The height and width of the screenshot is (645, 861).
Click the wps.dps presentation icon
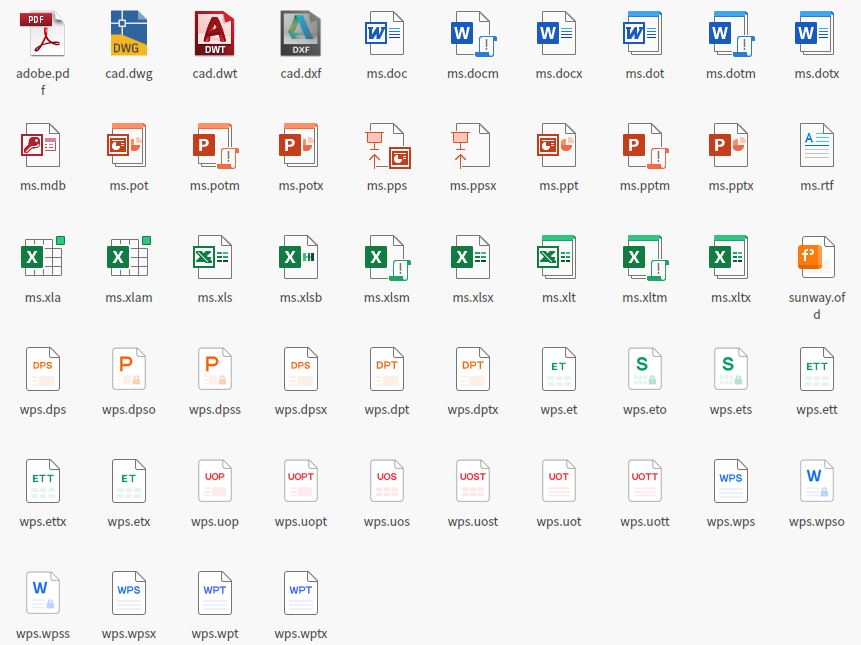tap(43, 370)
